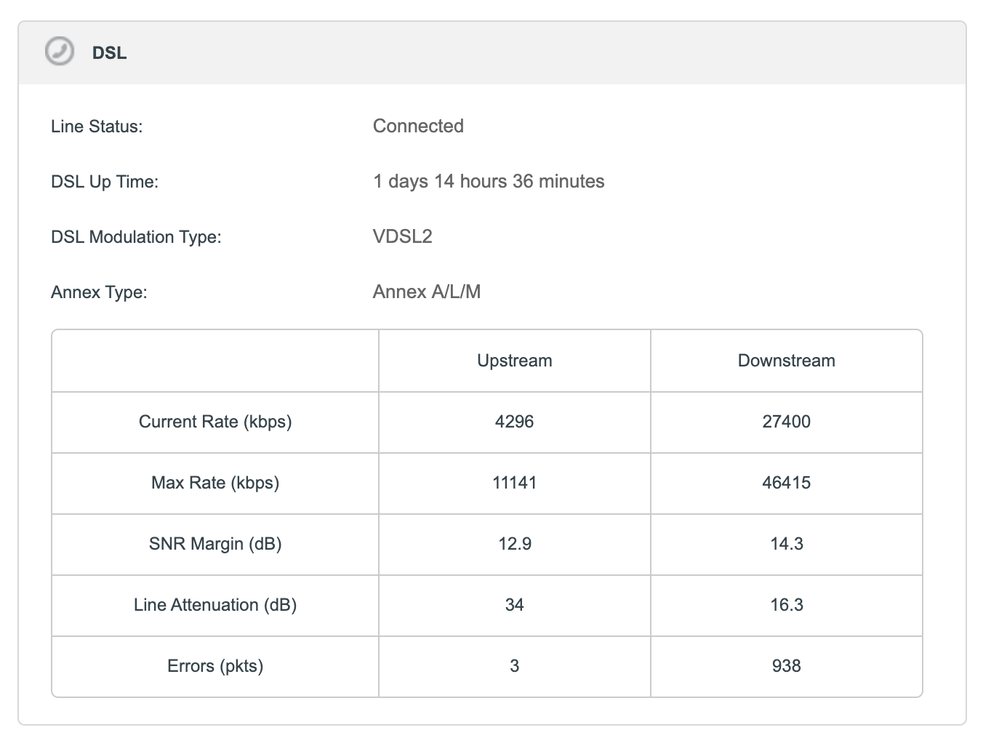Click the Line Attenuation (dB) row label
Image resolution: width=999 pixels, height=746 pixels.
pos(215,605)
